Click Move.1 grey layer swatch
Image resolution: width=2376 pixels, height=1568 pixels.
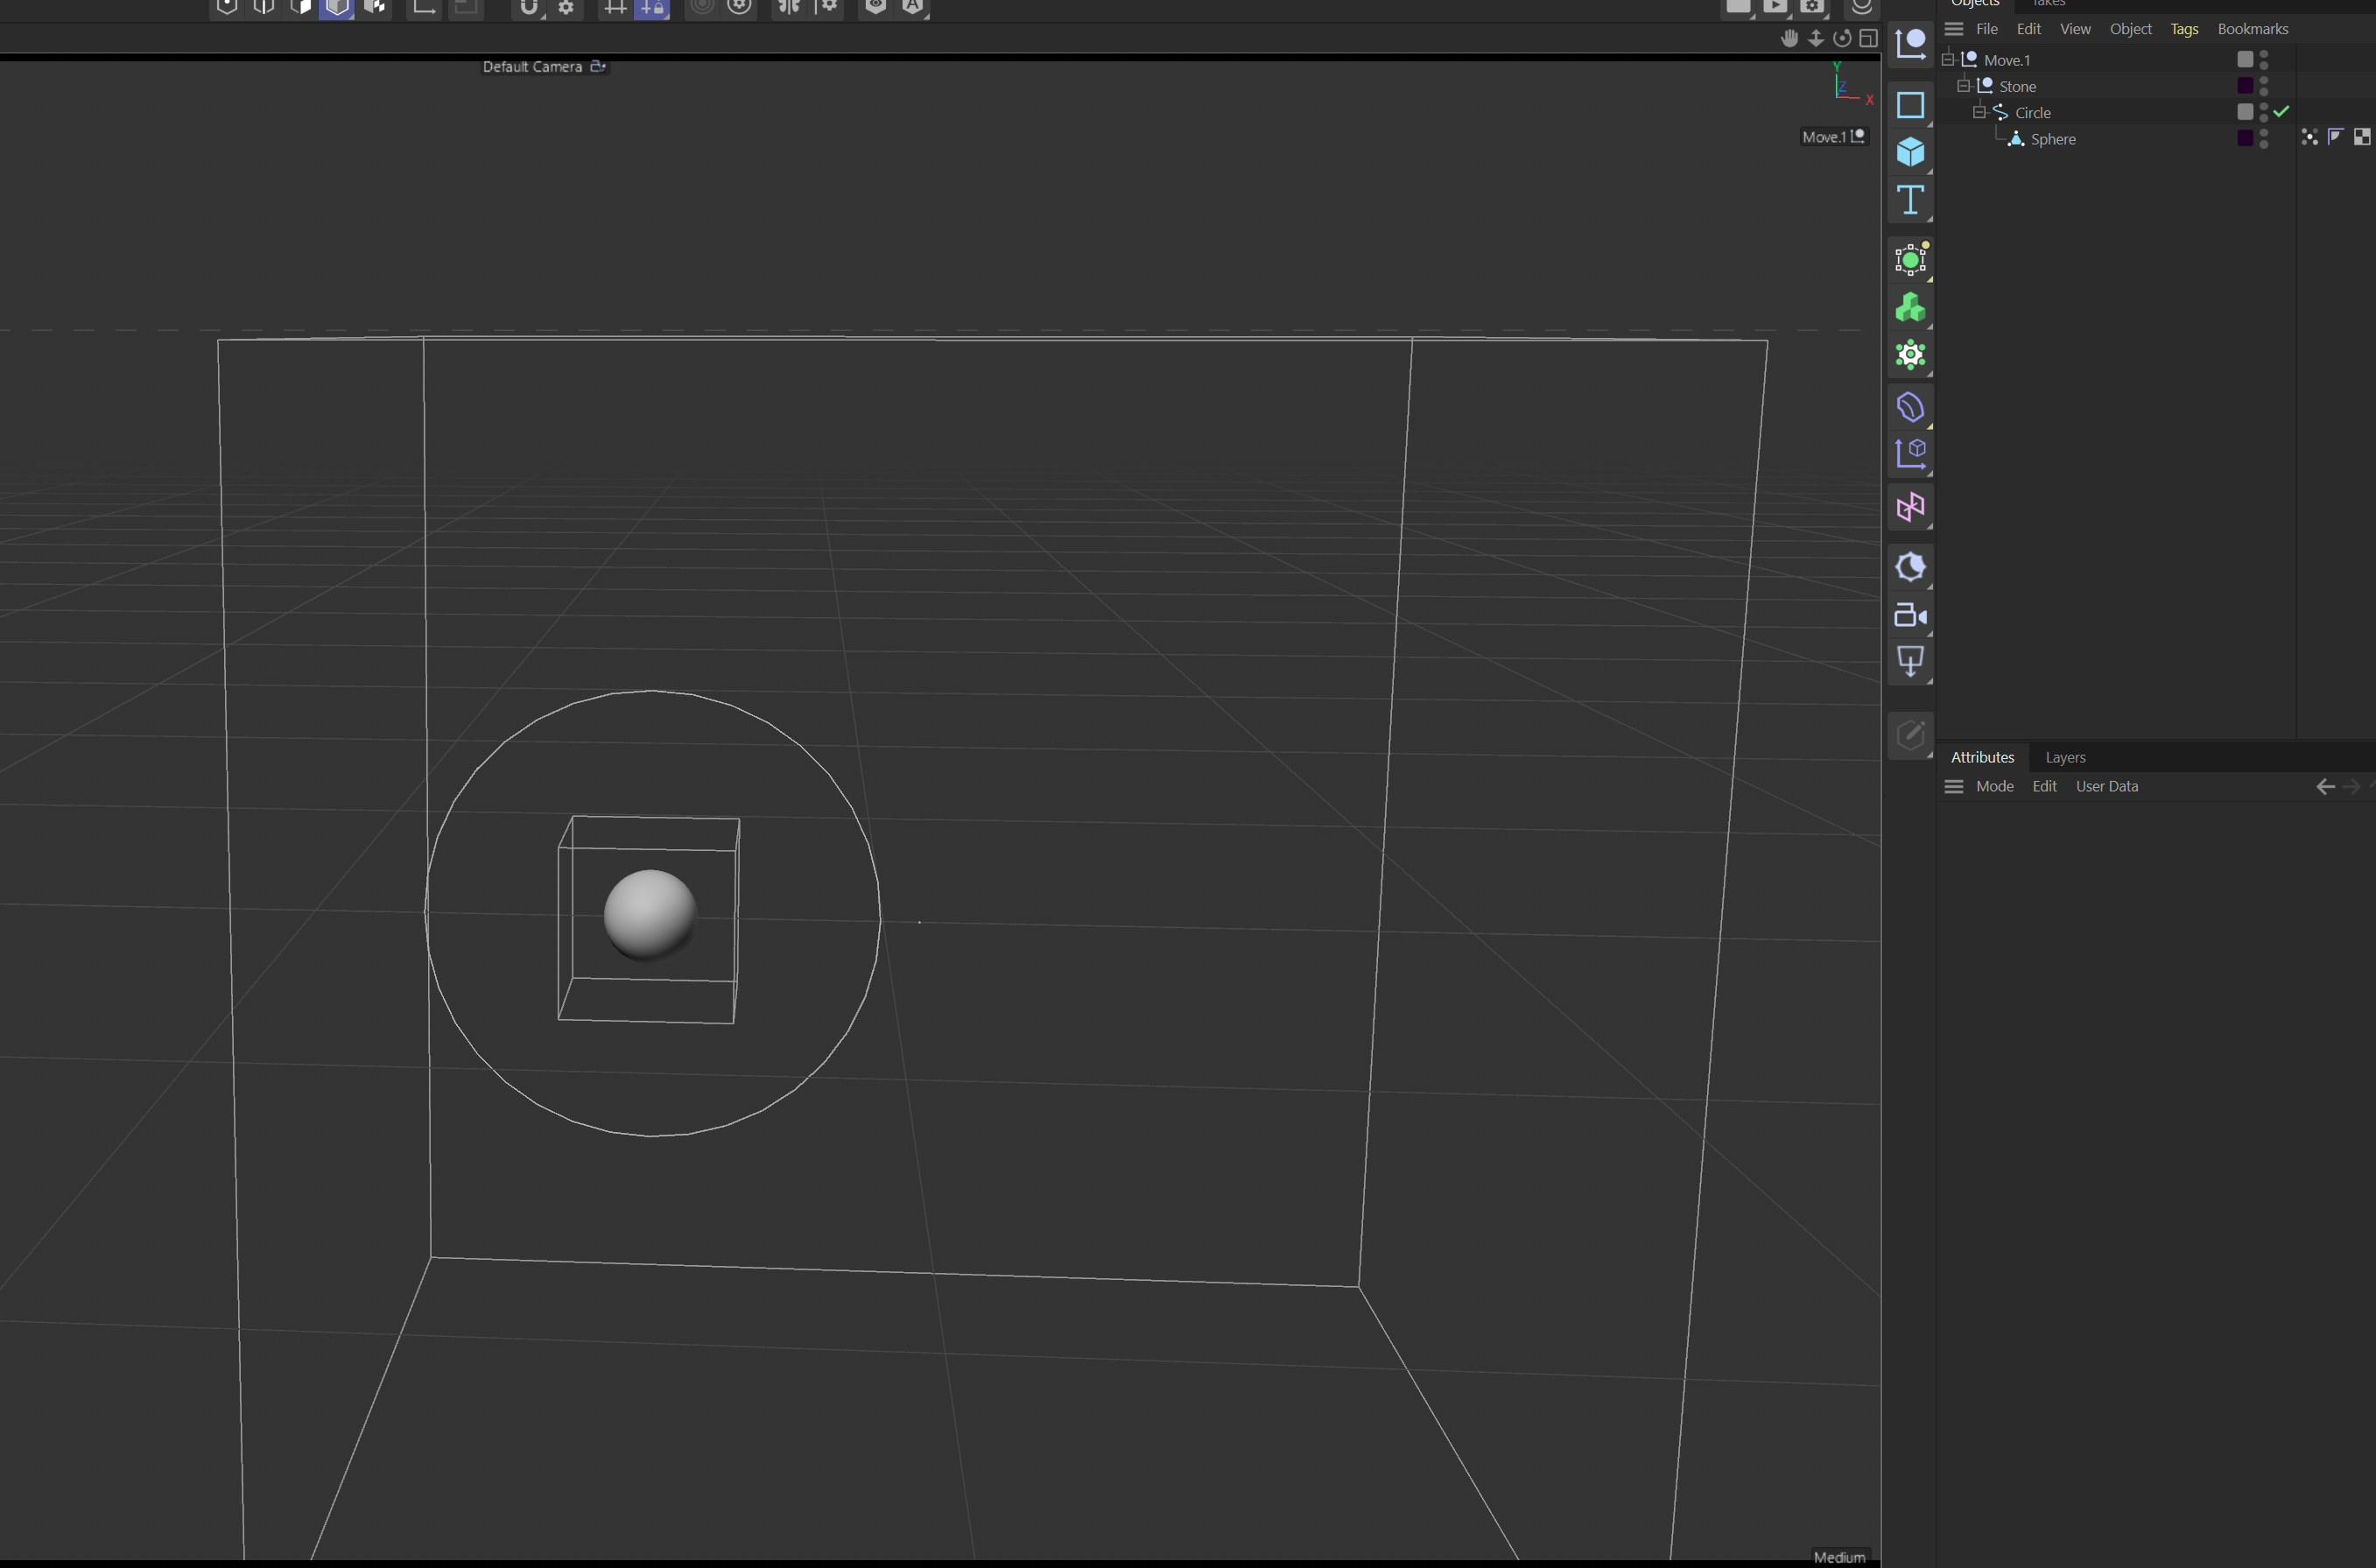[x=2245, y=60]
